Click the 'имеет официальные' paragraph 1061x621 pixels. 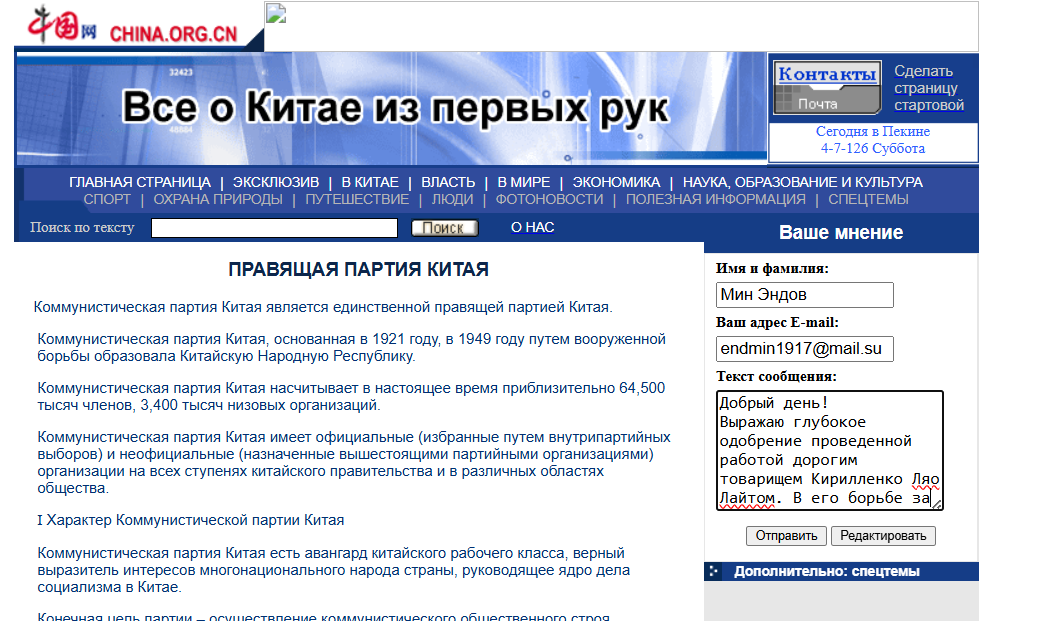(354, 463)
